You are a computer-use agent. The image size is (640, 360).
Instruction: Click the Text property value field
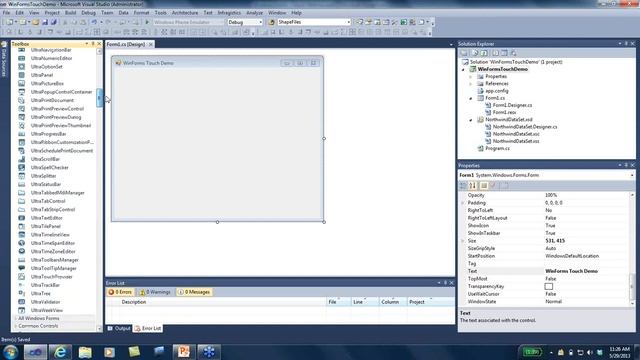coord(586,271)
